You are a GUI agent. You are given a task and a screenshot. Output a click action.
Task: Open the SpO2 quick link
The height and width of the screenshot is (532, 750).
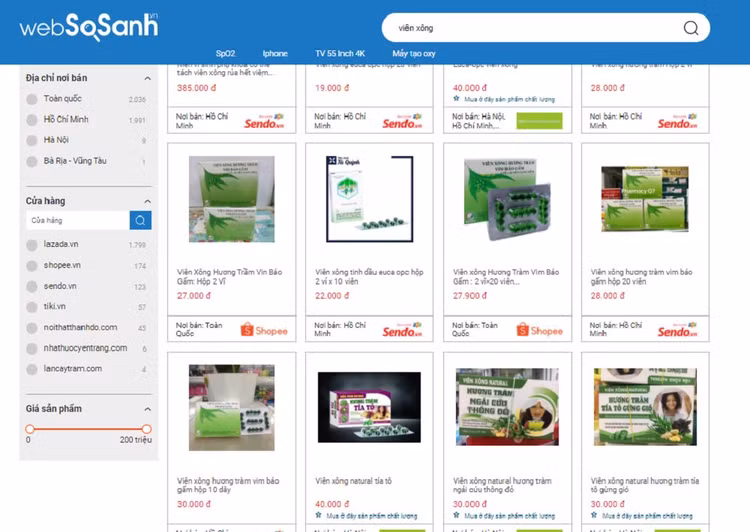(225, 53)
